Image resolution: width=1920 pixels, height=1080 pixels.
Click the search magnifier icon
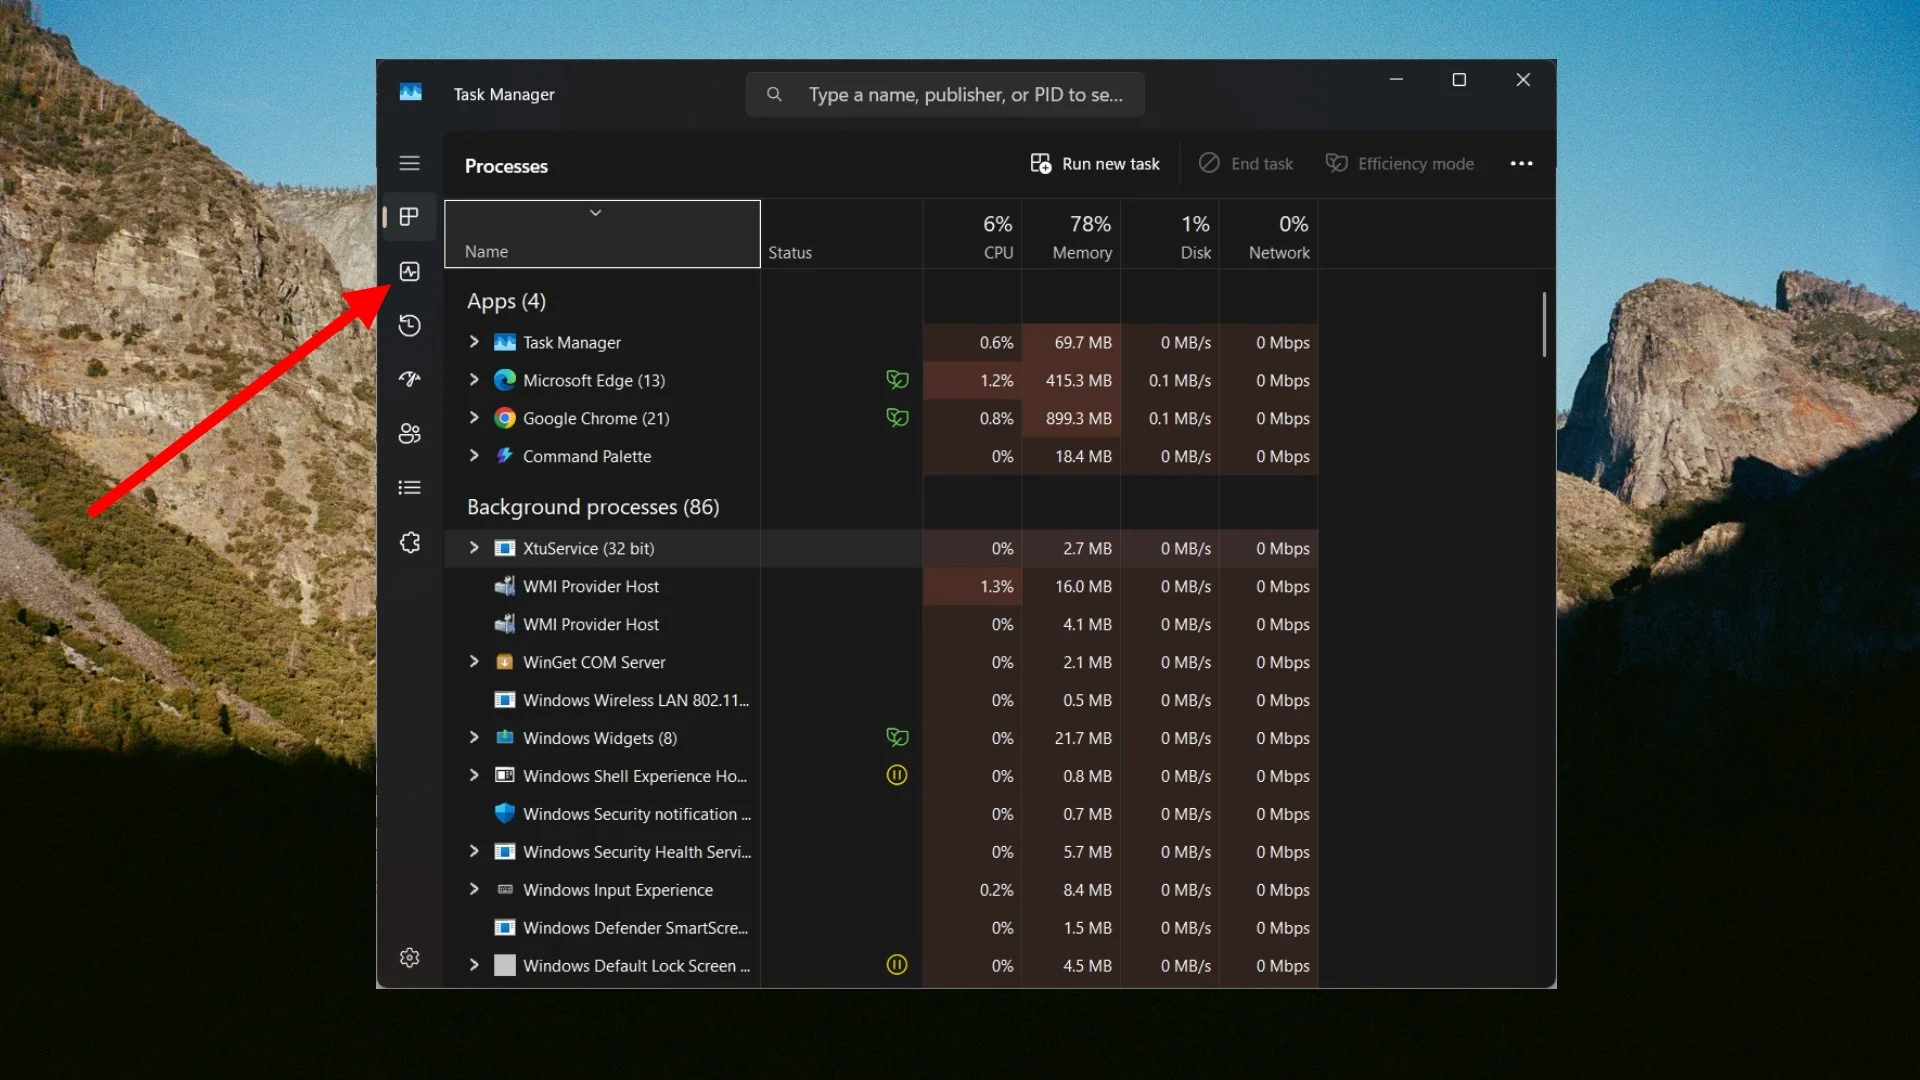(x=774, y=94)
